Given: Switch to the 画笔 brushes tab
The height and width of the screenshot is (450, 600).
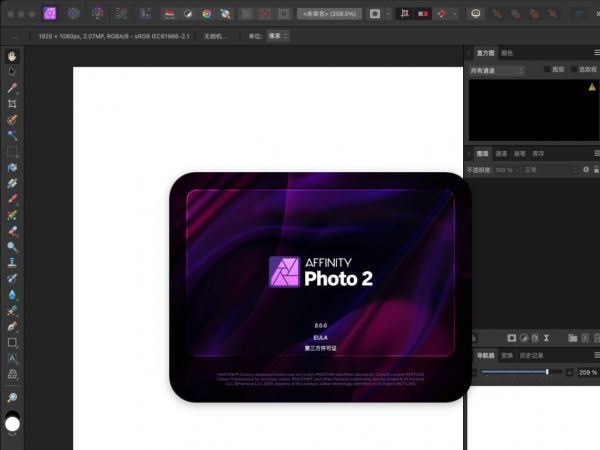Looking at the screenshot, I should (519, 154).
